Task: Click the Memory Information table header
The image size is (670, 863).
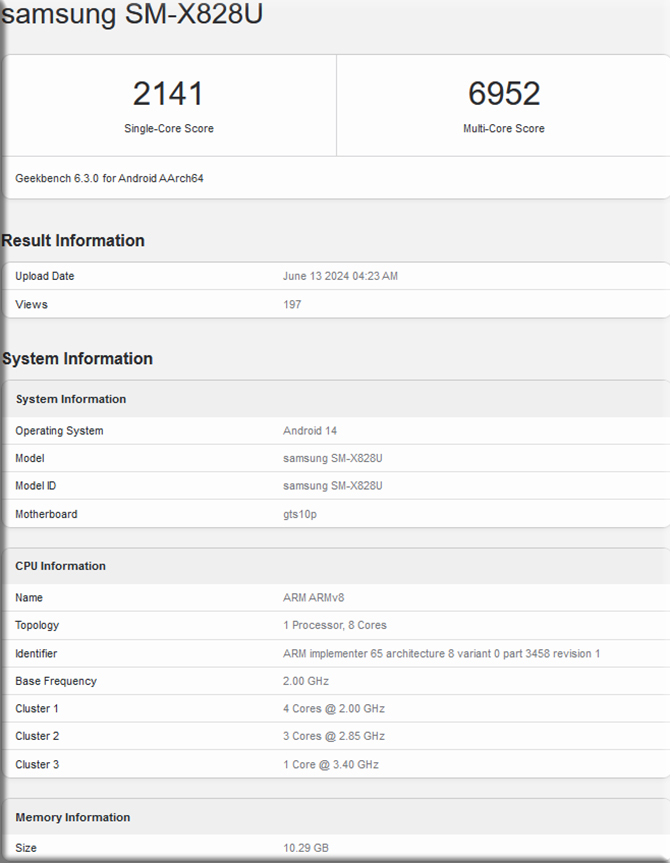Action: click(73, 817)
